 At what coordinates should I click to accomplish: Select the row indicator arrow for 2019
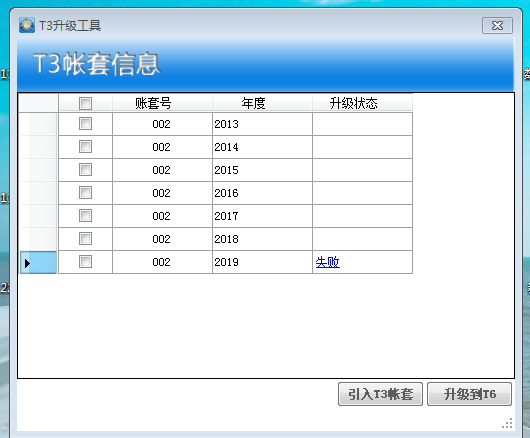pos(38,262)
